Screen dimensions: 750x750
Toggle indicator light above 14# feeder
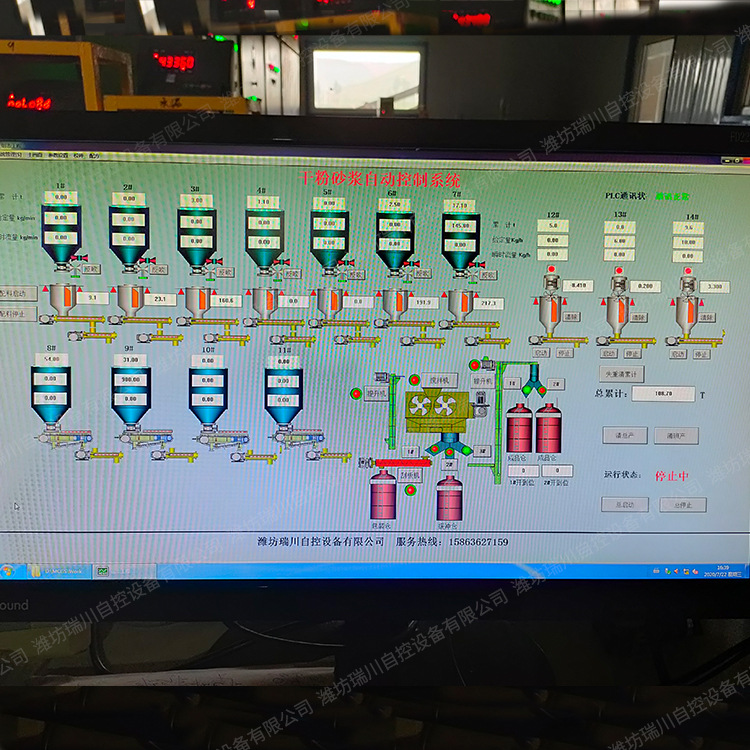(x=688, y=271)
